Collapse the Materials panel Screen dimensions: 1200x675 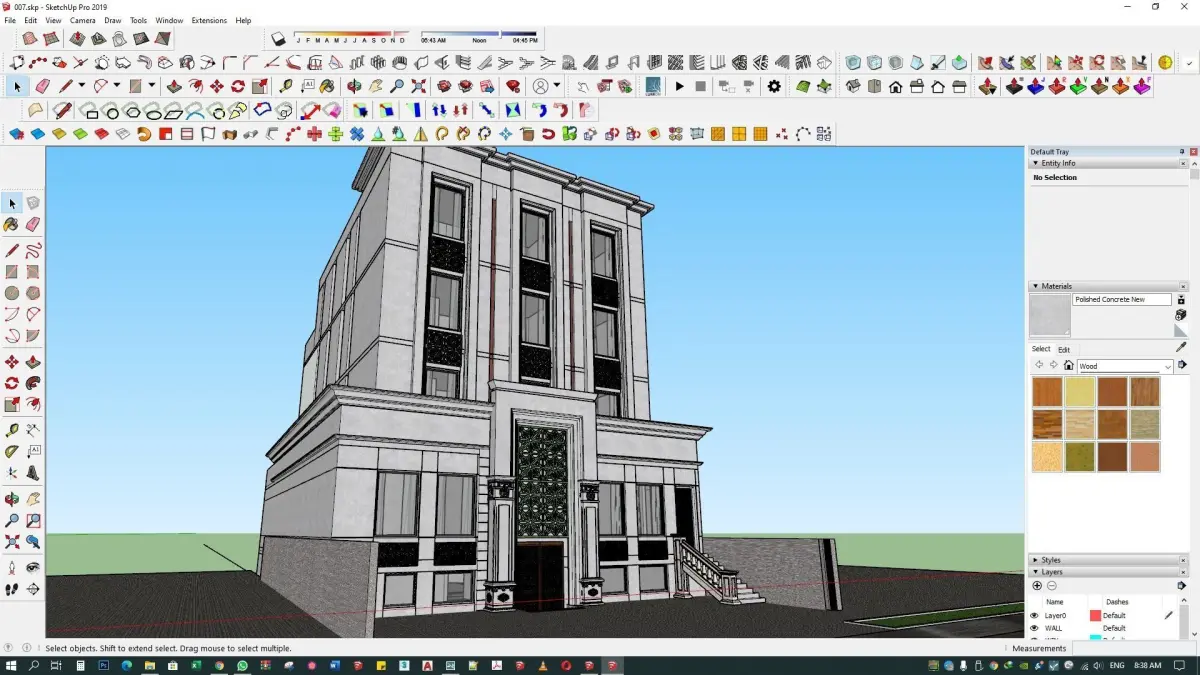(1035, 287)
